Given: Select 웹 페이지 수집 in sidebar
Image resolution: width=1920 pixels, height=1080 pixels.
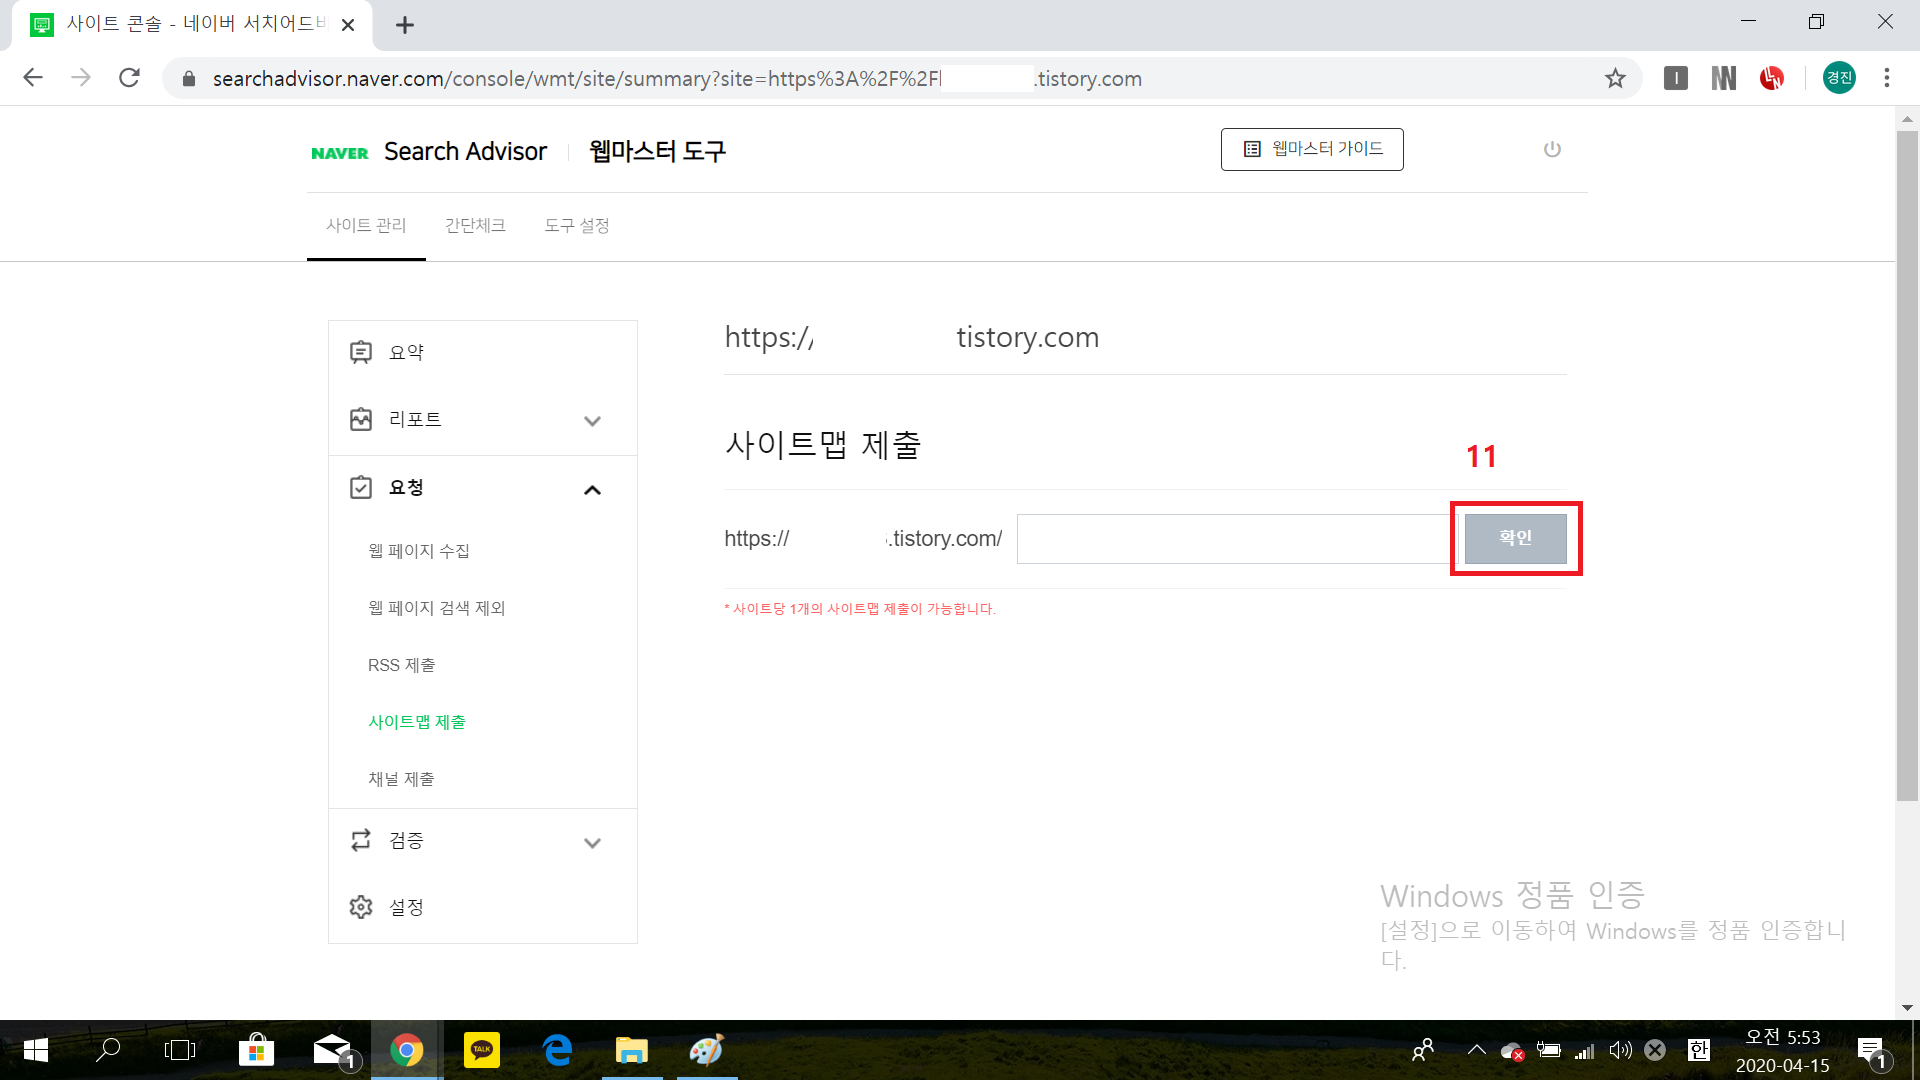Looking at the screenshot, I should pyautogui.click(x=418, y=551).
